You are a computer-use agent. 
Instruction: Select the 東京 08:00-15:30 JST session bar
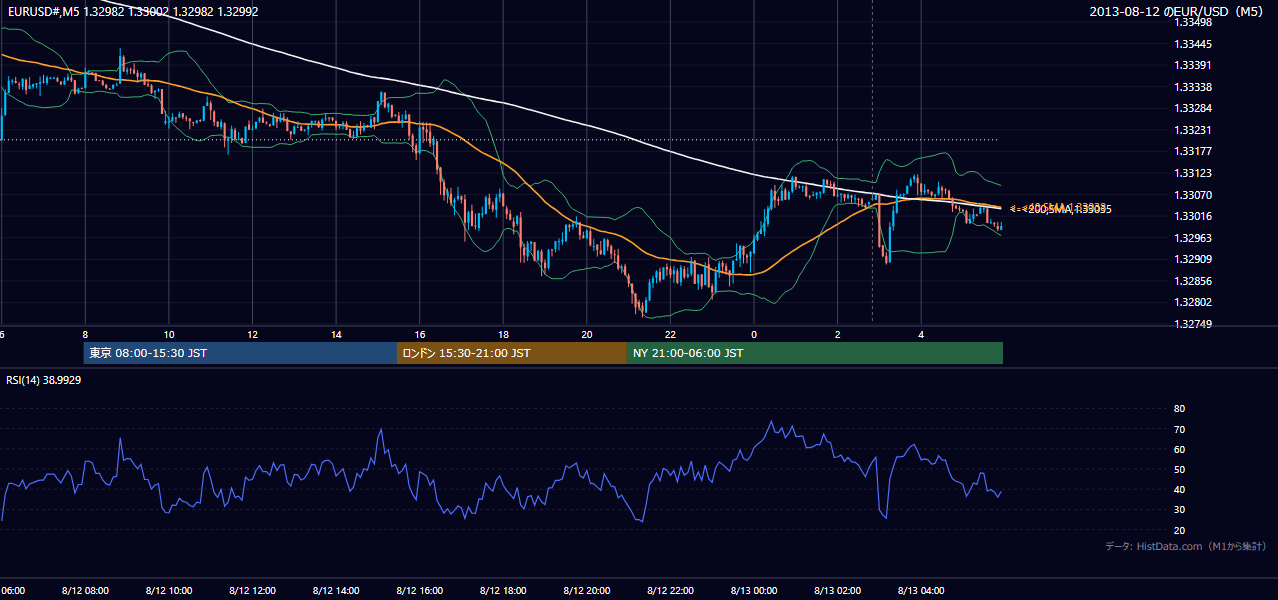click(241, 353)
